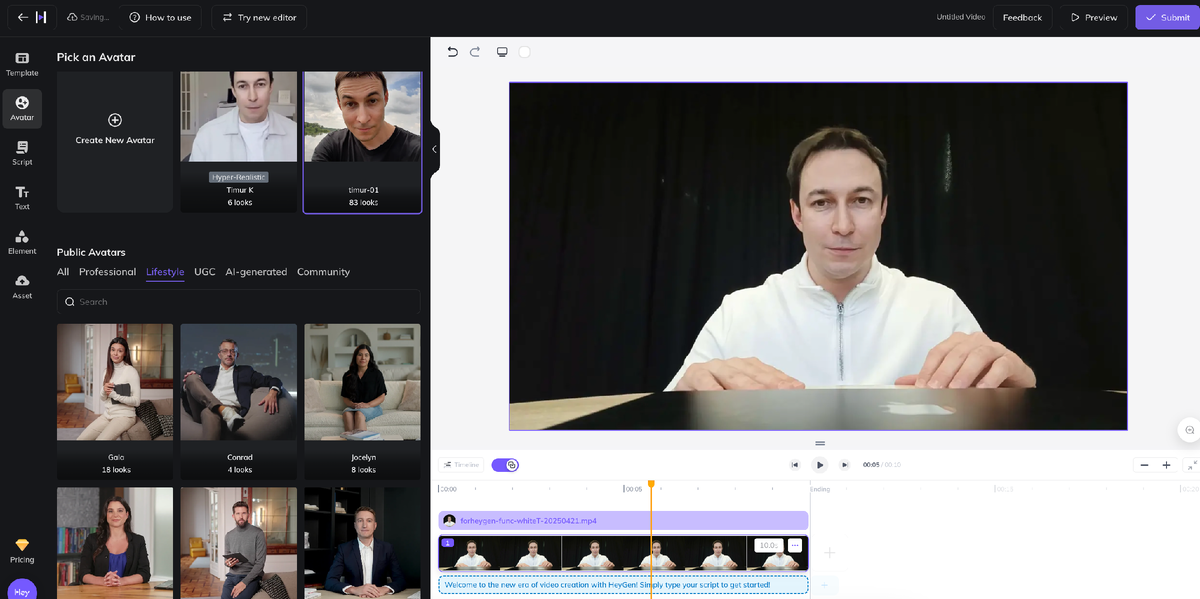
Task: Switch to the UGC tab
Action: coord(205,272)
